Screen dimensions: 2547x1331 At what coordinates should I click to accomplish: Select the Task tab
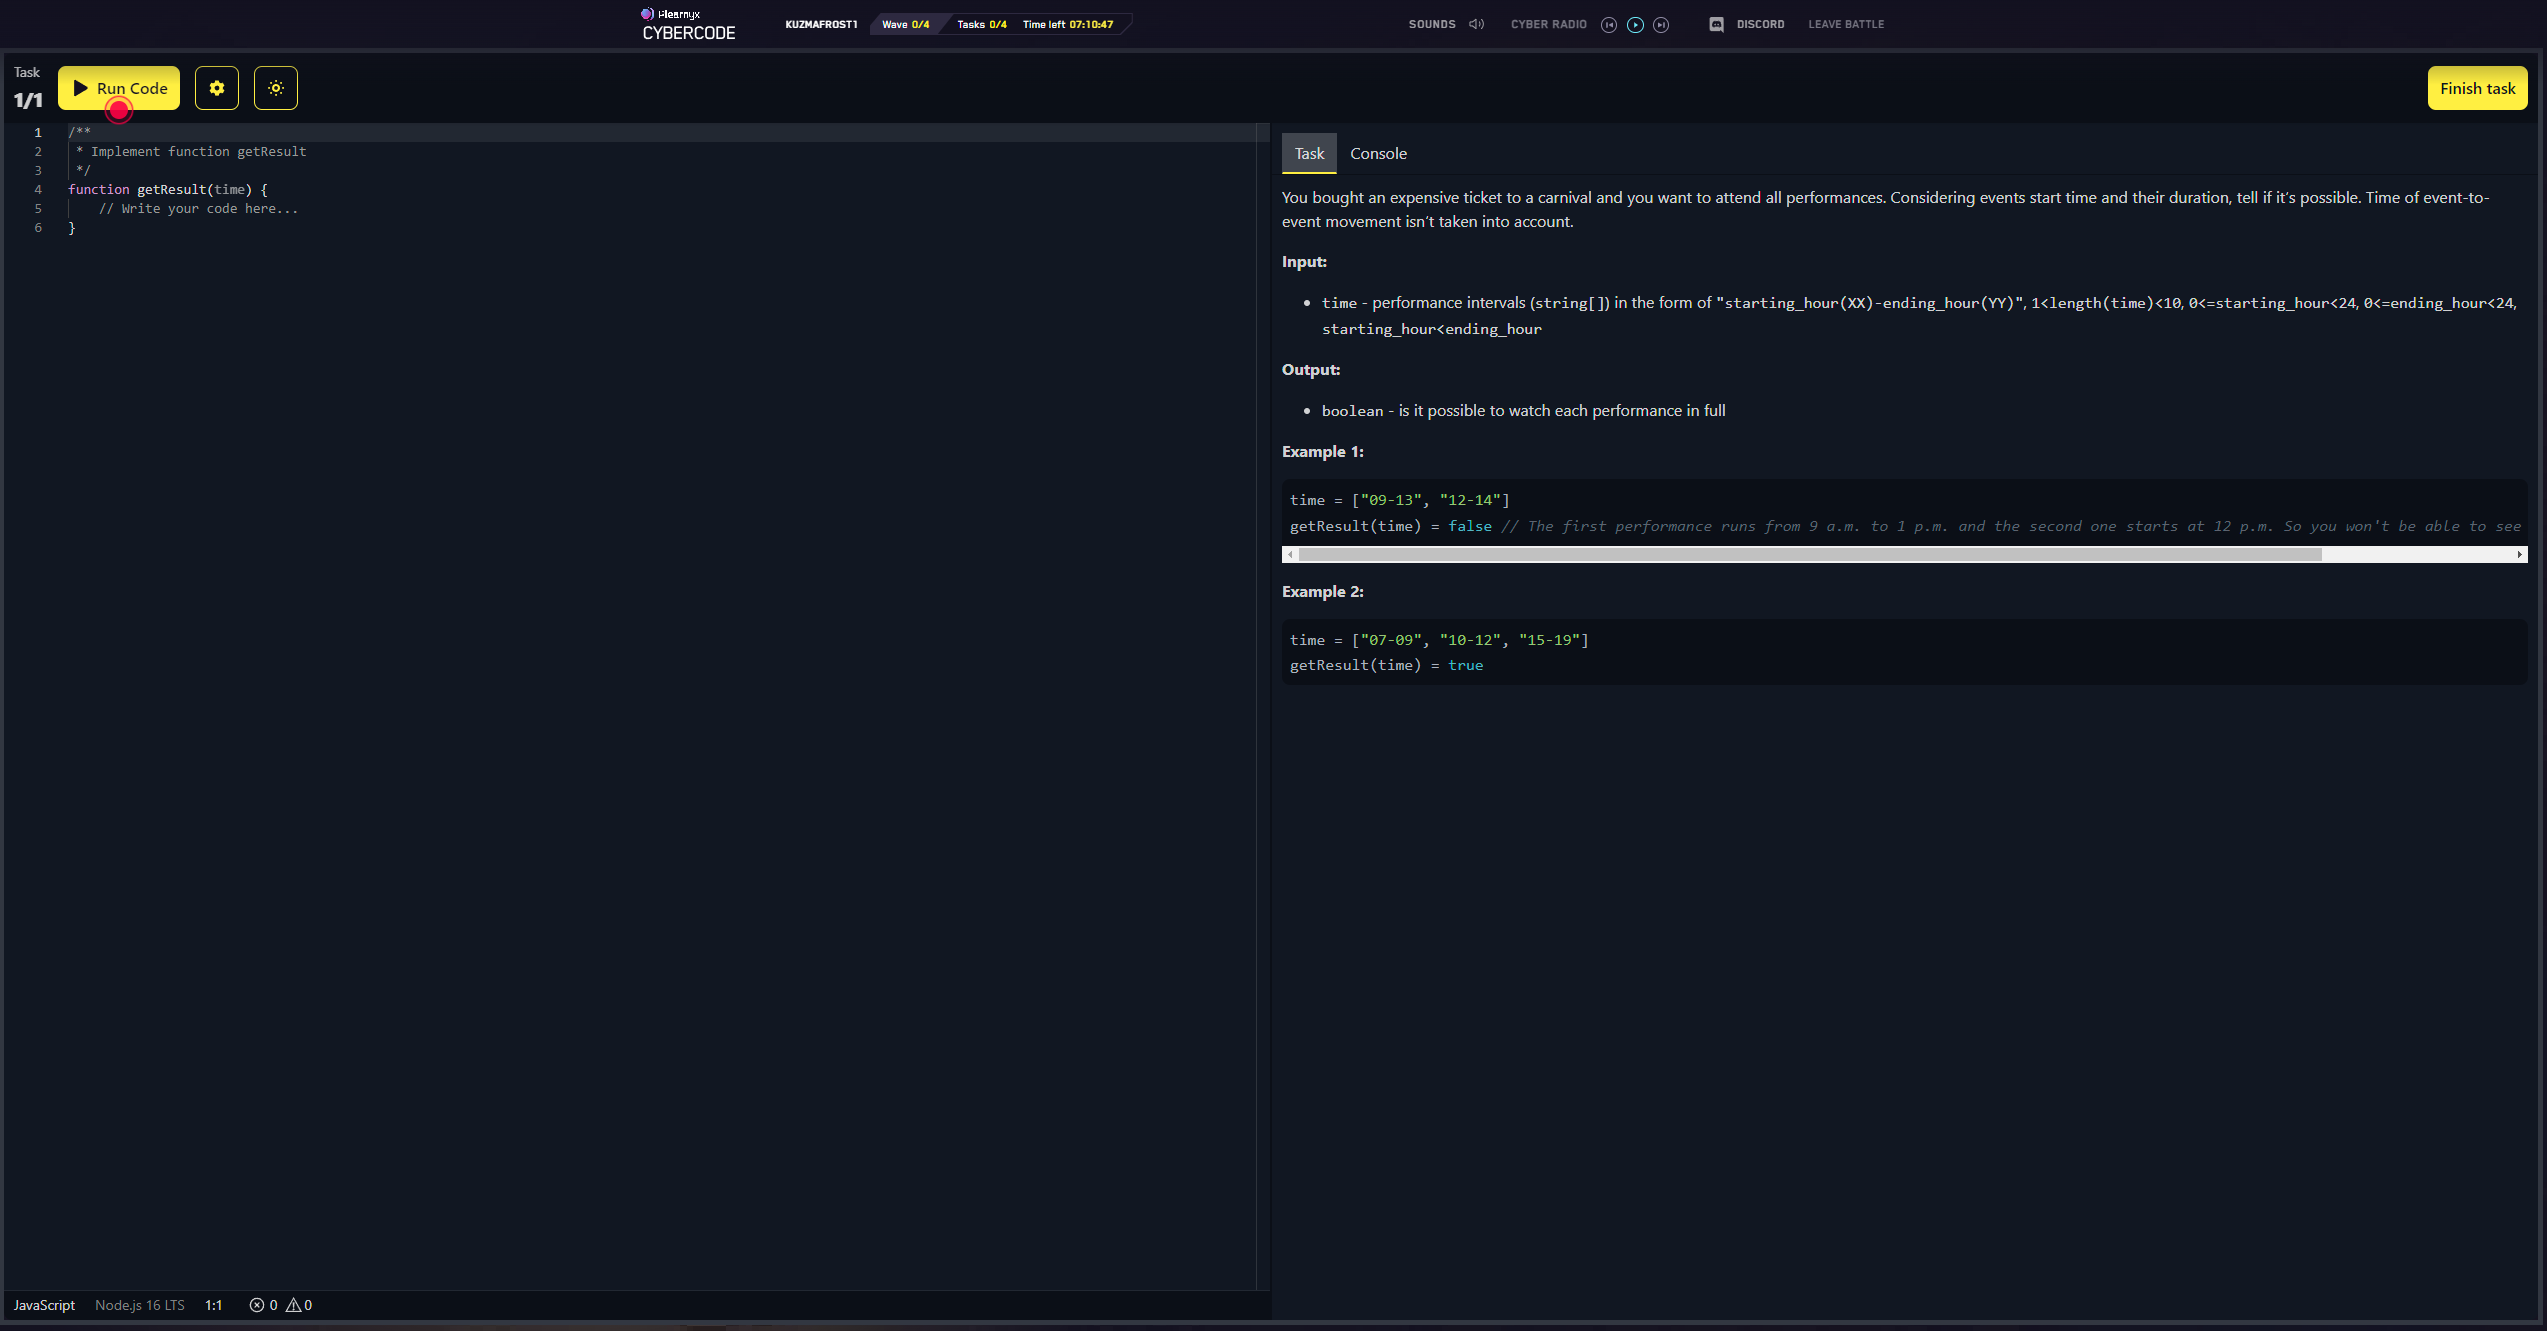pyautogui.click(x=1309, y=153)
